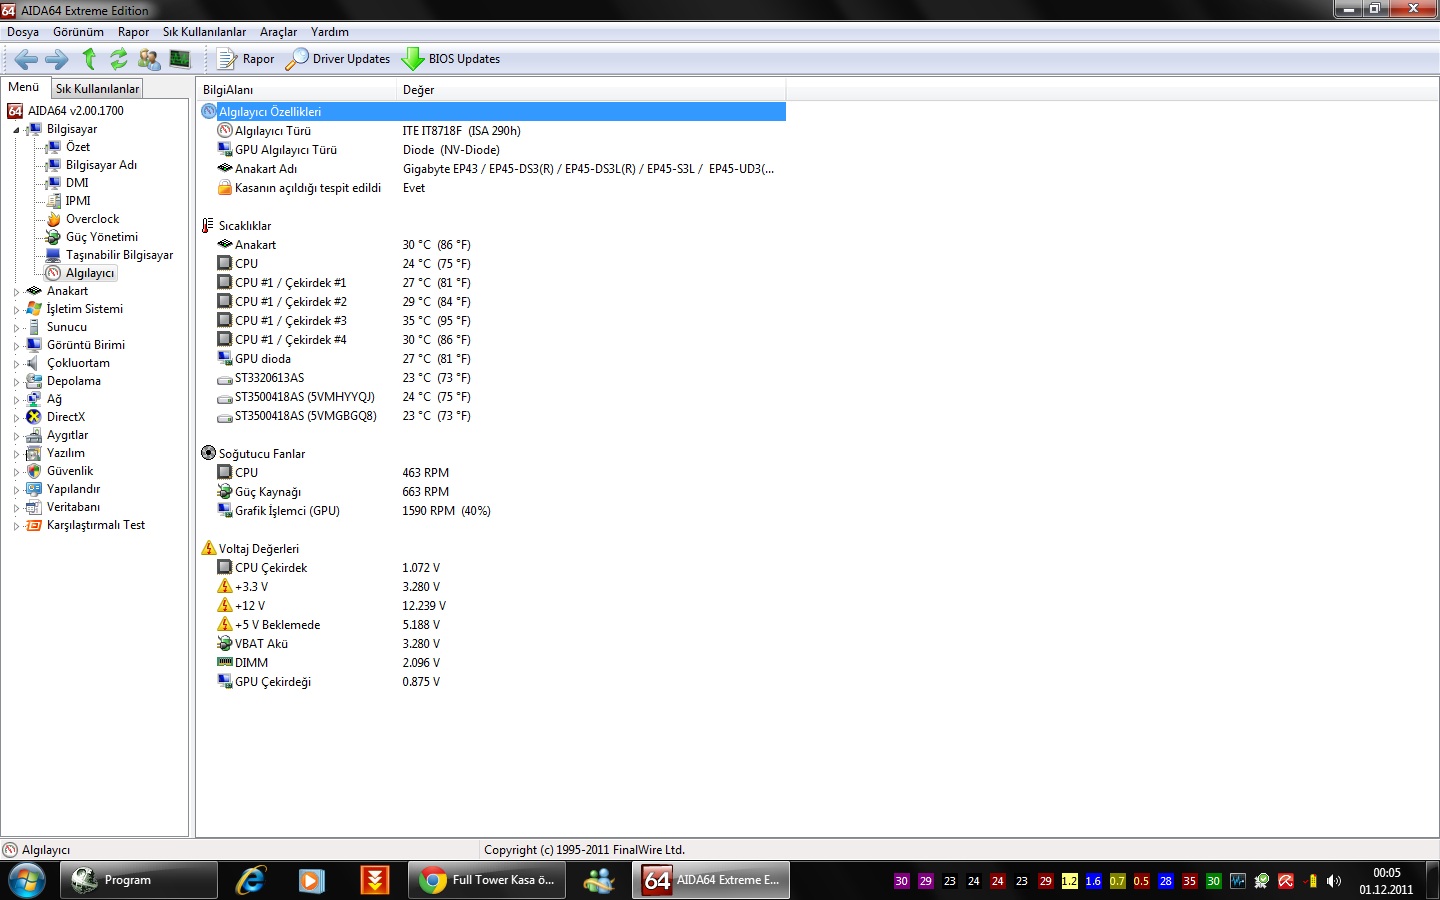Expand the Anakart tree node
Screen dimensions: 1440x900
coord(16,292)
